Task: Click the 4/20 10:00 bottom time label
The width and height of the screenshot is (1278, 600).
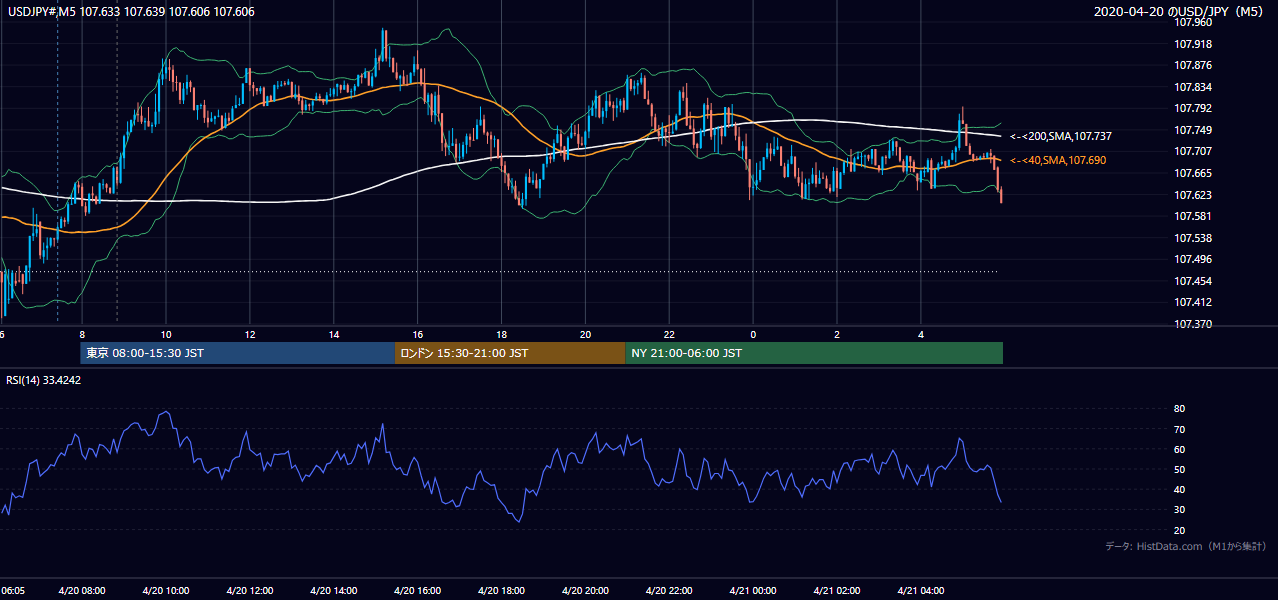Action: [166, 590]
